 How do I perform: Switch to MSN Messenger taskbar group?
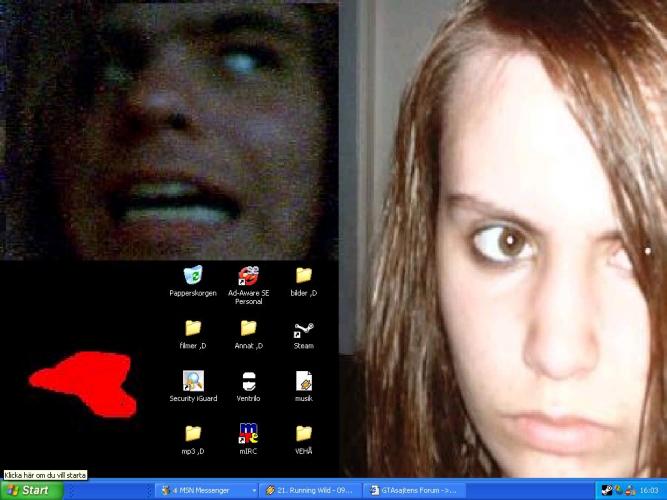click(x=204, y=490)
